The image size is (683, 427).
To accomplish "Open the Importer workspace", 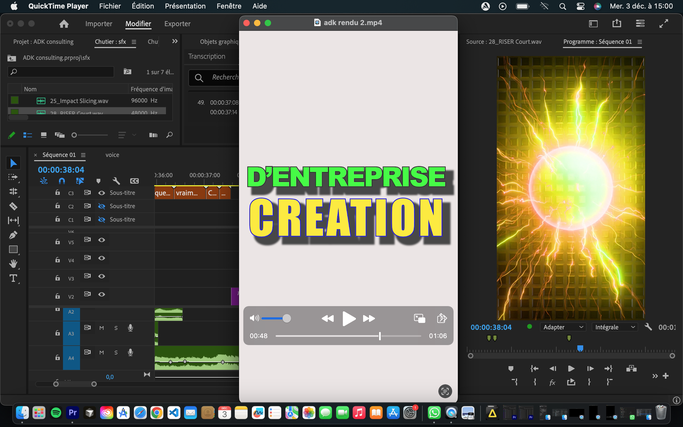I will tap(98, 24).
